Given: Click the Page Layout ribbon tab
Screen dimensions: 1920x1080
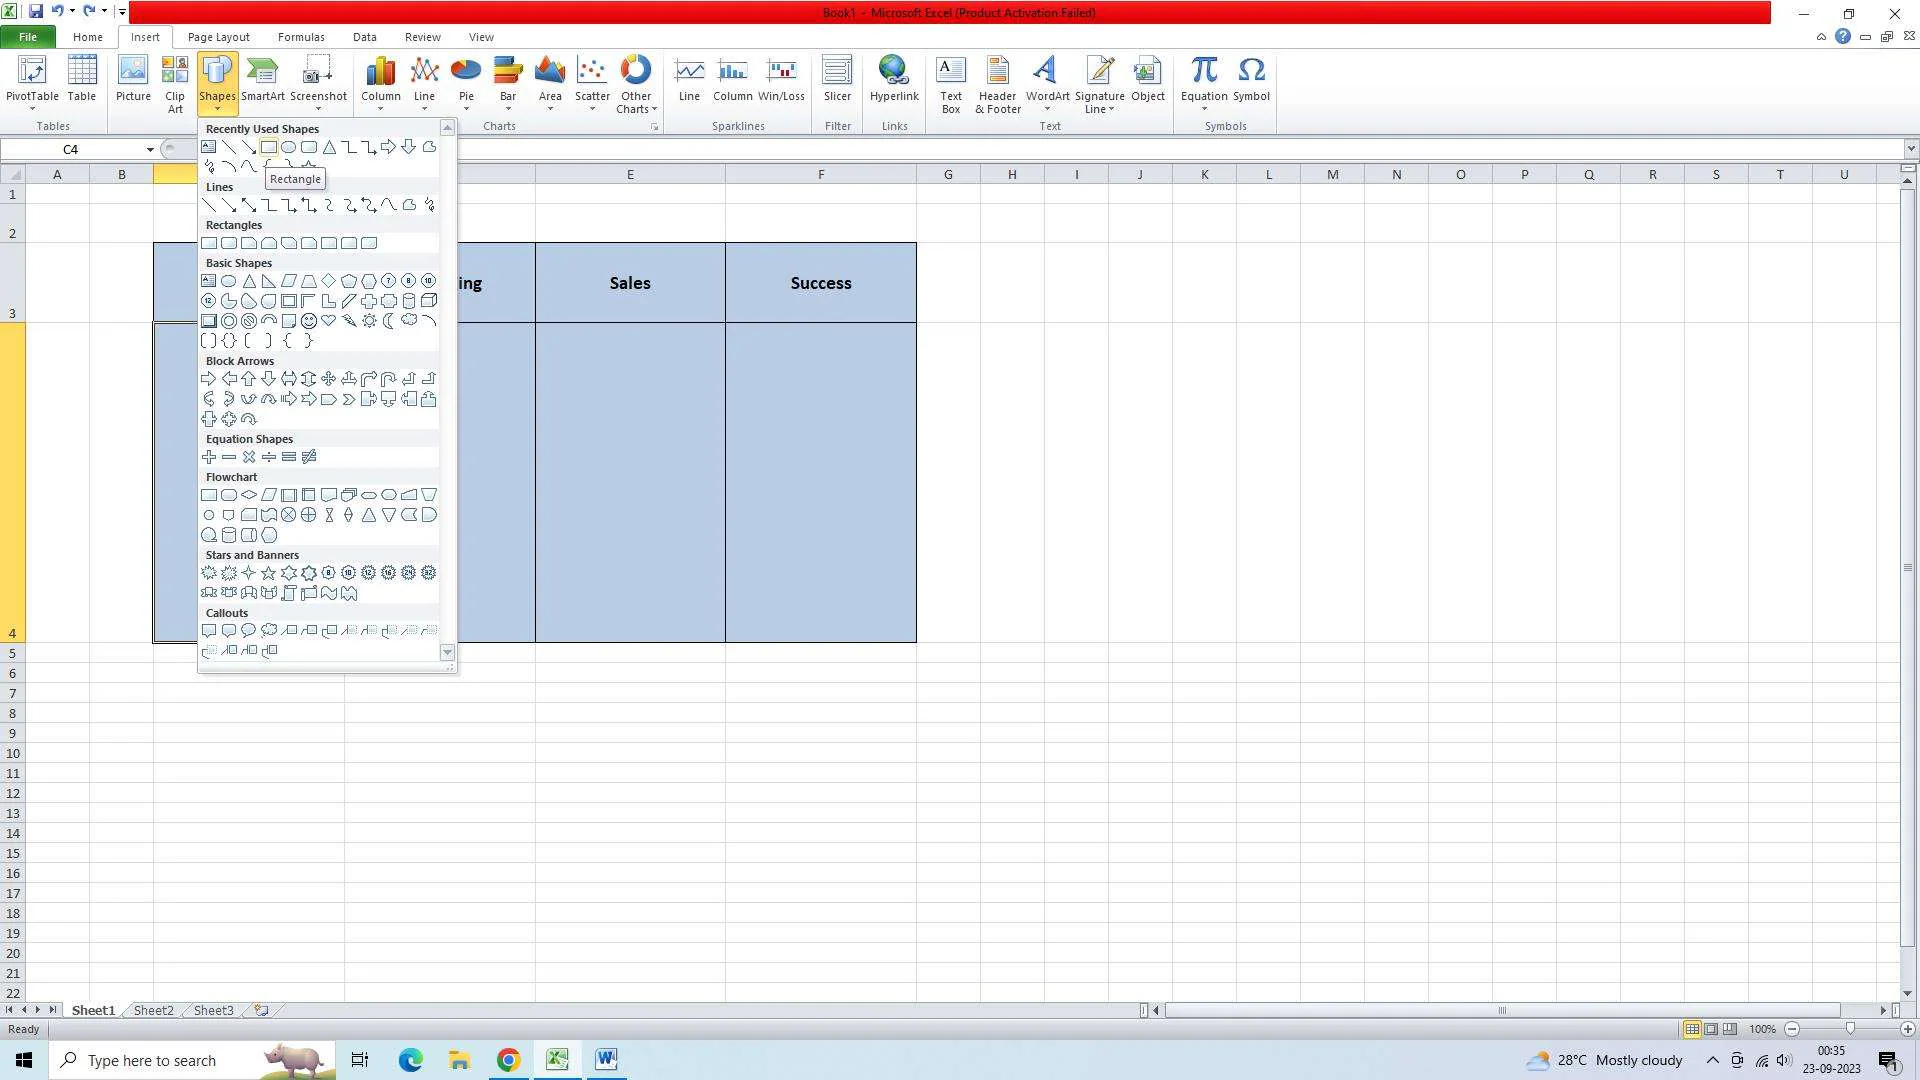Looking at the screenshot, I should coord(218,37).
